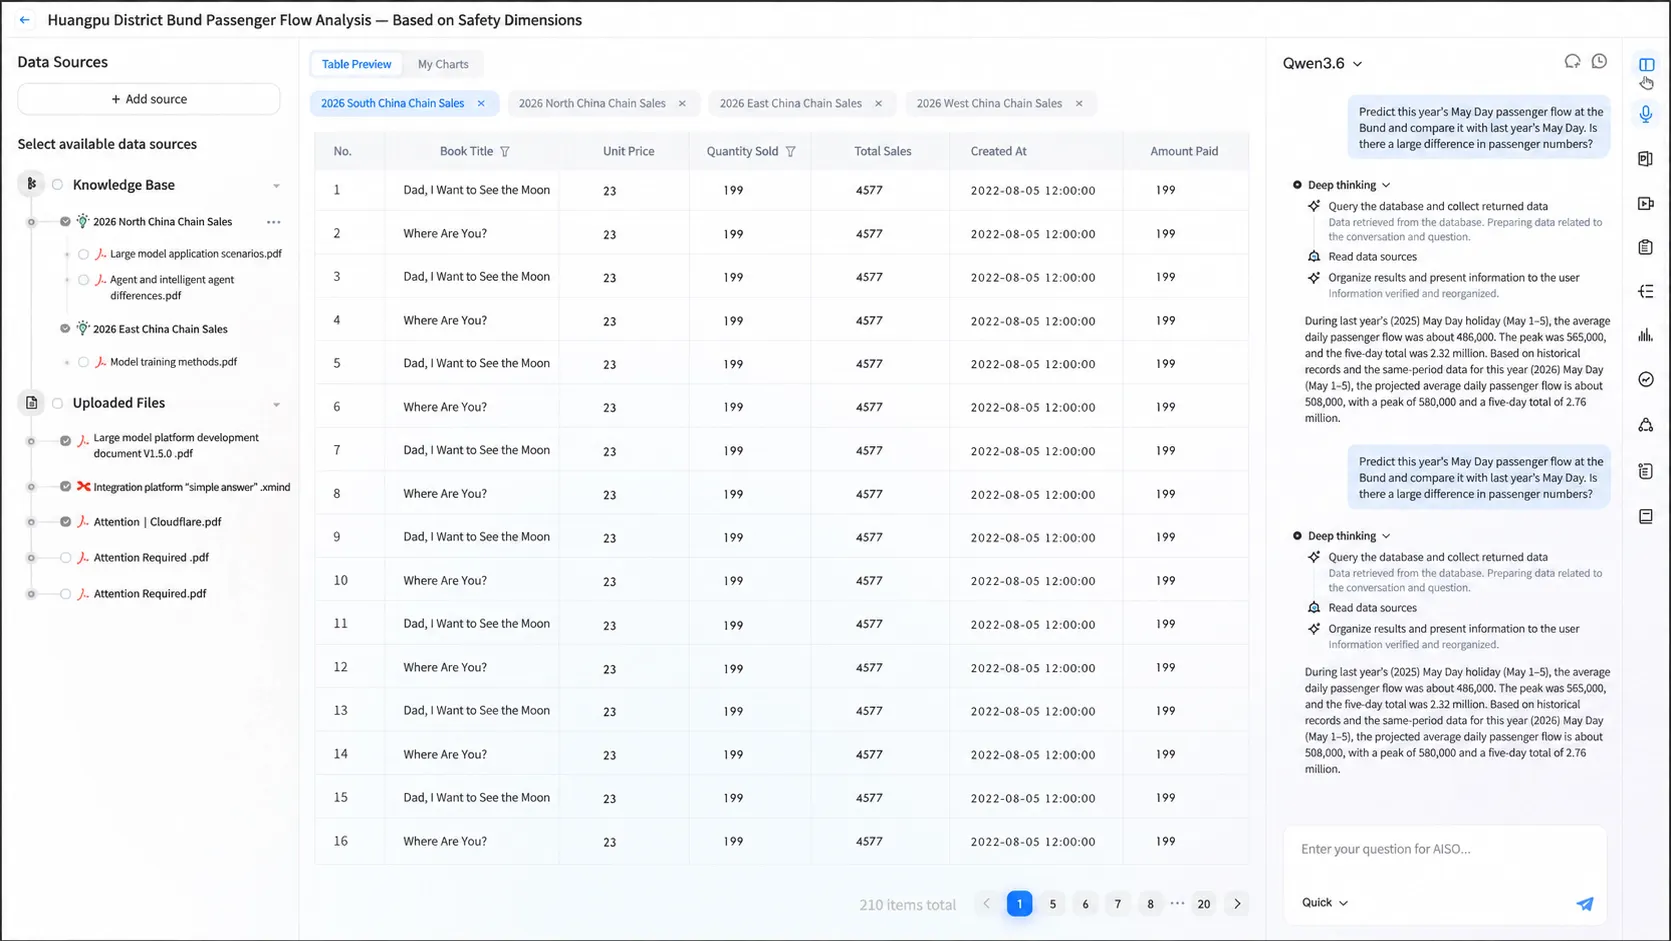The width and height of the screenshot is (1671, 941).
Task: Open the Qwen3.6 model dropdown
Action: pos(1322,63)
